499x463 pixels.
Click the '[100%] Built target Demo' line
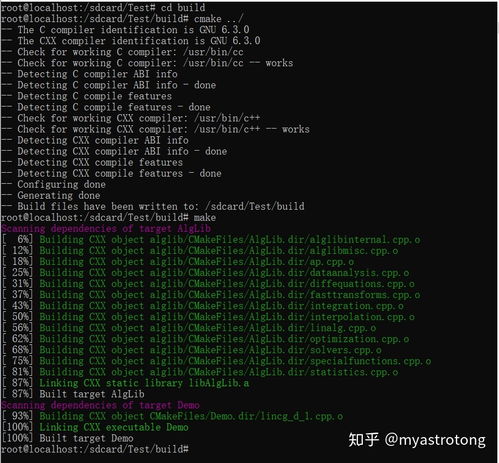tap(67, 438)
